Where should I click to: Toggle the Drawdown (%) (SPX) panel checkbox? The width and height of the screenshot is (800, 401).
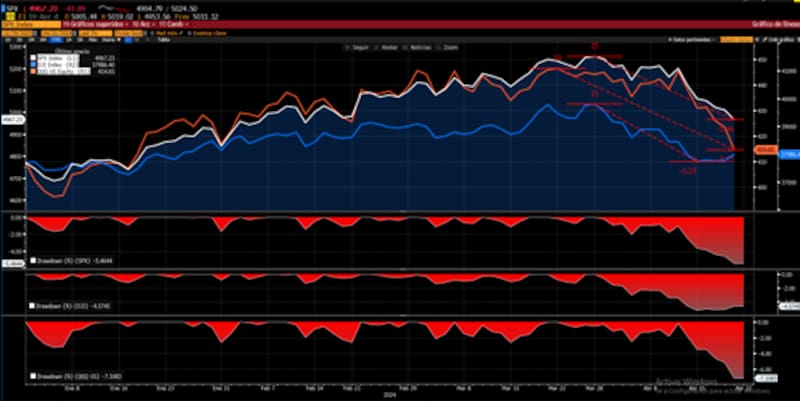pyautogui.click(x=32, y=261)
